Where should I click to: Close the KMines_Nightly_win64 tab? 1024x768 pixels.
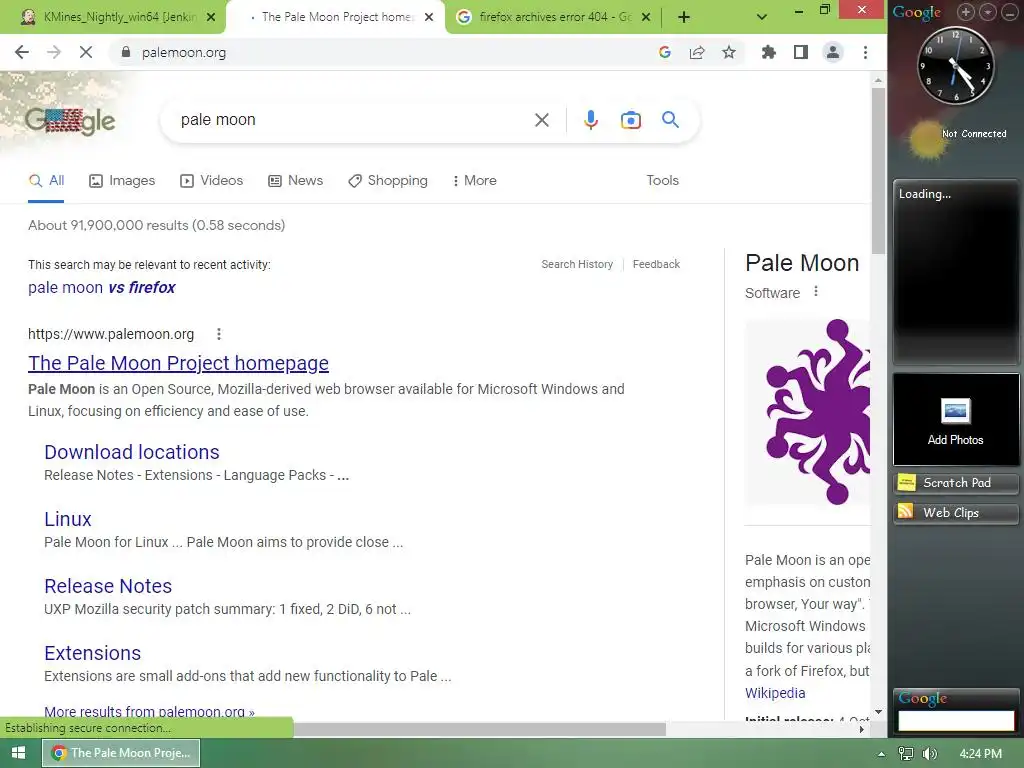(x=211, y=17)
